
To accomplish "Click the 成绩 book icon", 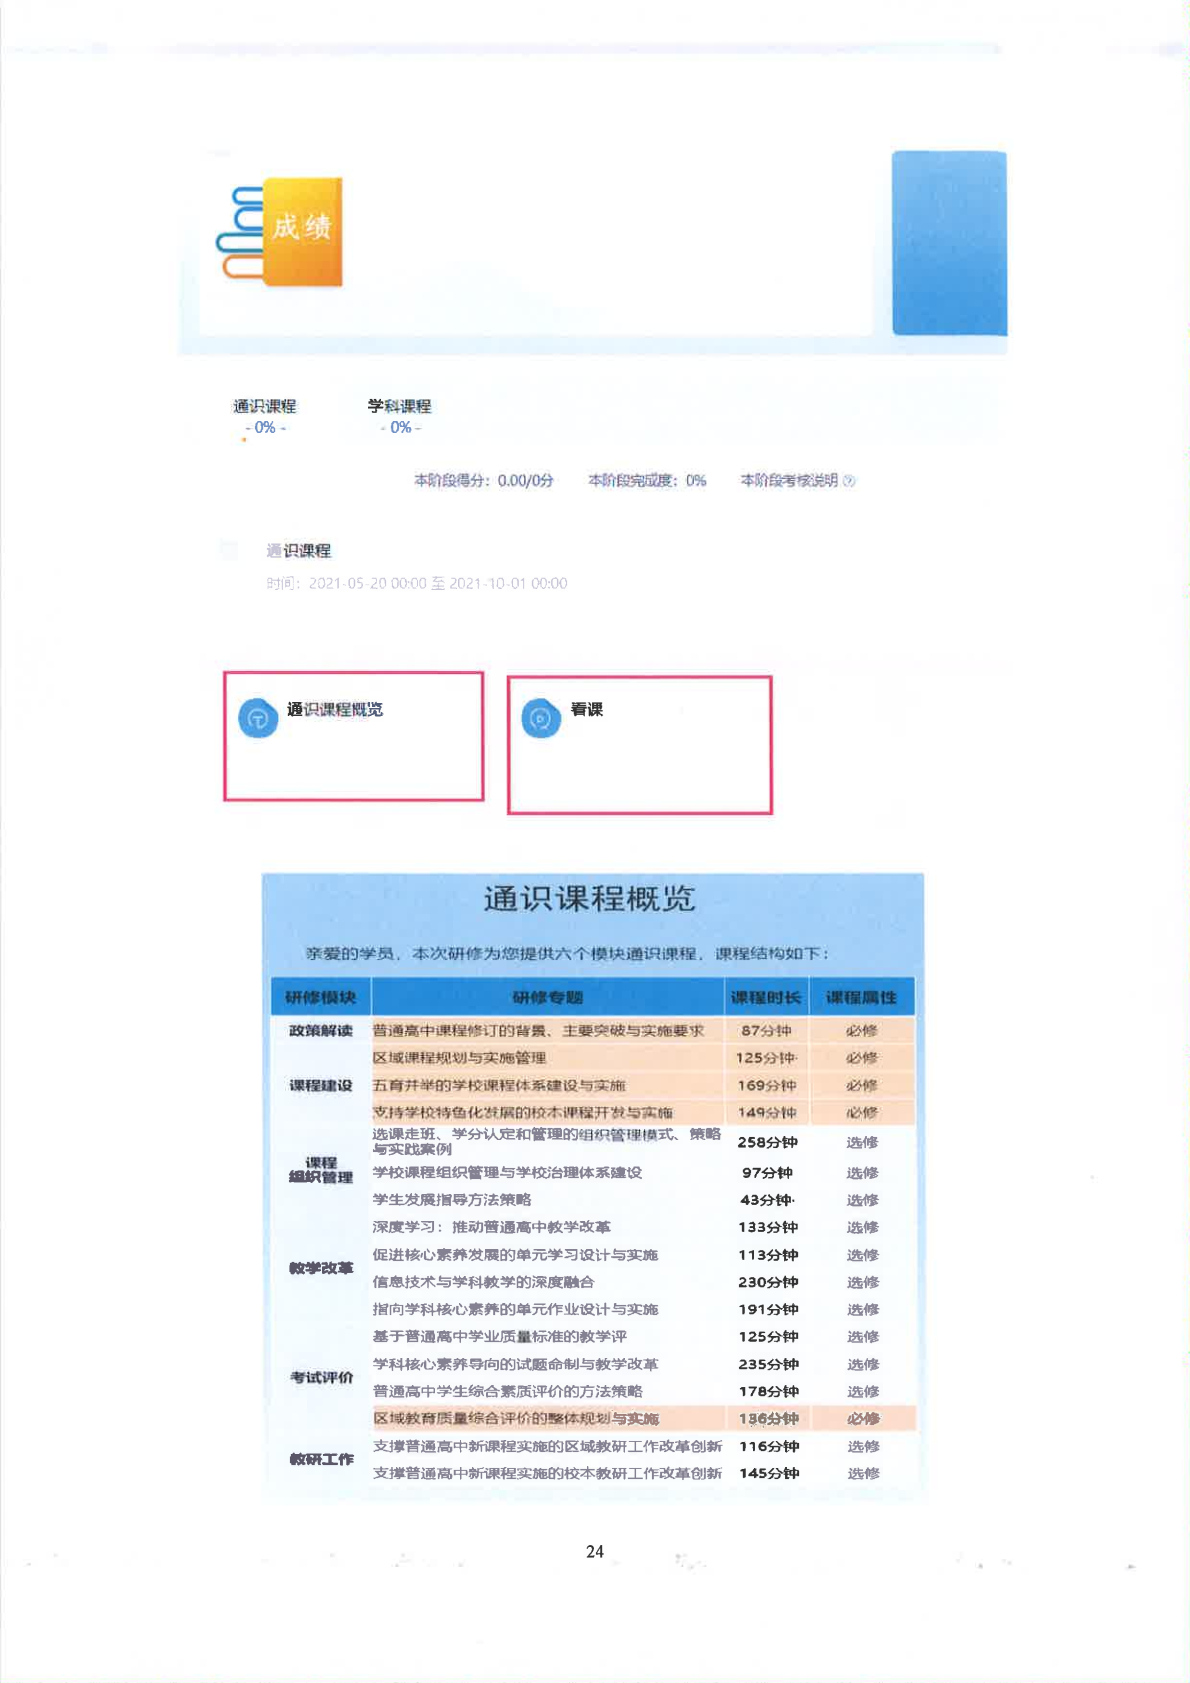I will (x=280, y=232).
